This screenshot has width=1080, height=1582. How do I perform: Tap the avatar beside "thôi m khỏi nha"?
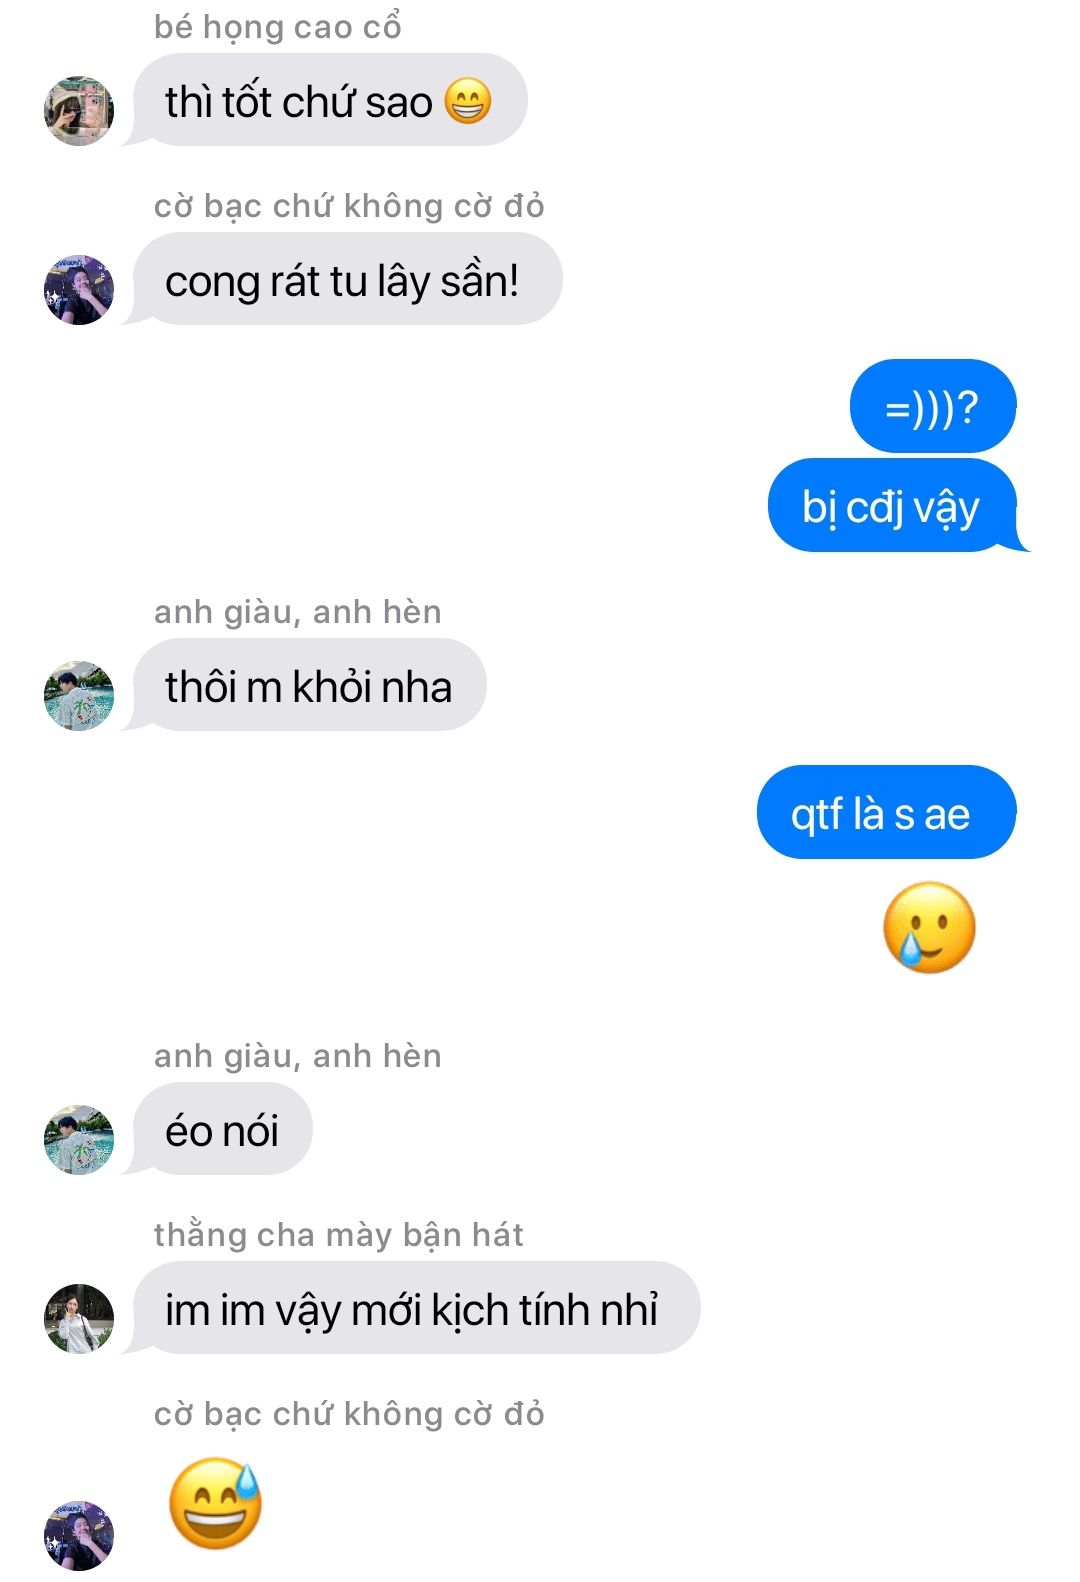[79, 695]
